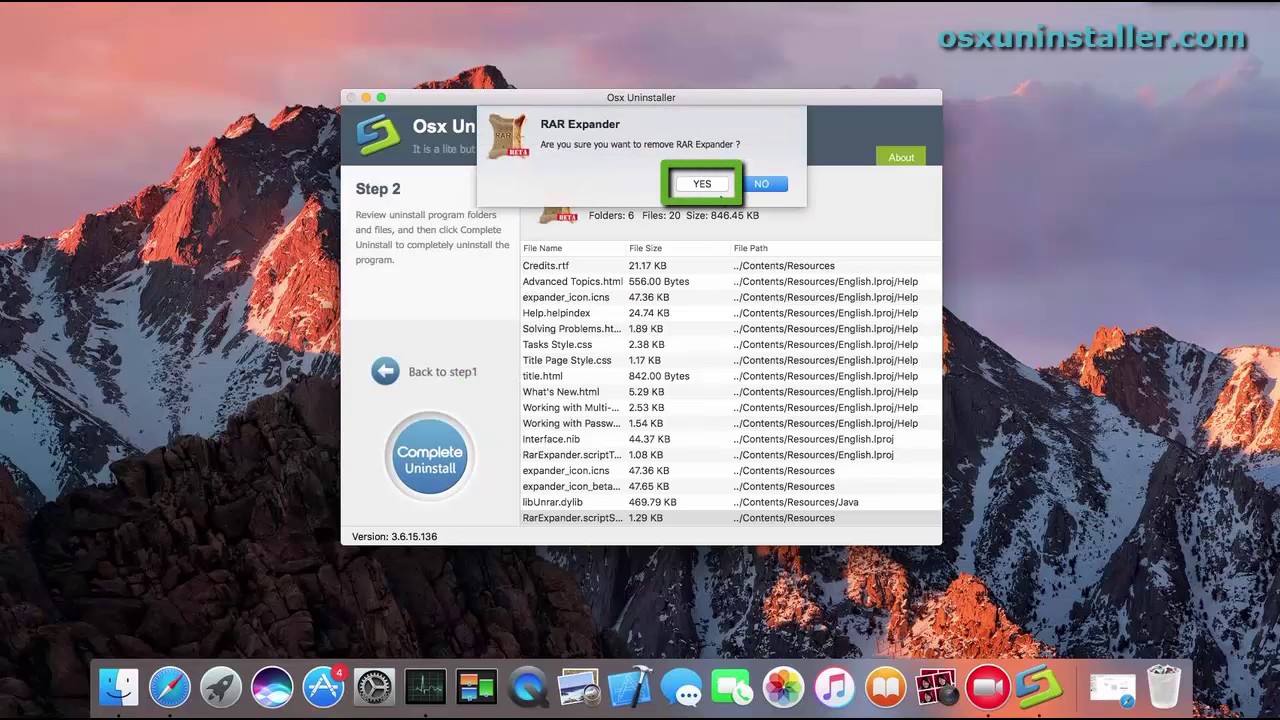The width and height of the screenshot is (1280, 720).
Task: Open the About page
Action: pyautogui.click(x=901, y=157)
